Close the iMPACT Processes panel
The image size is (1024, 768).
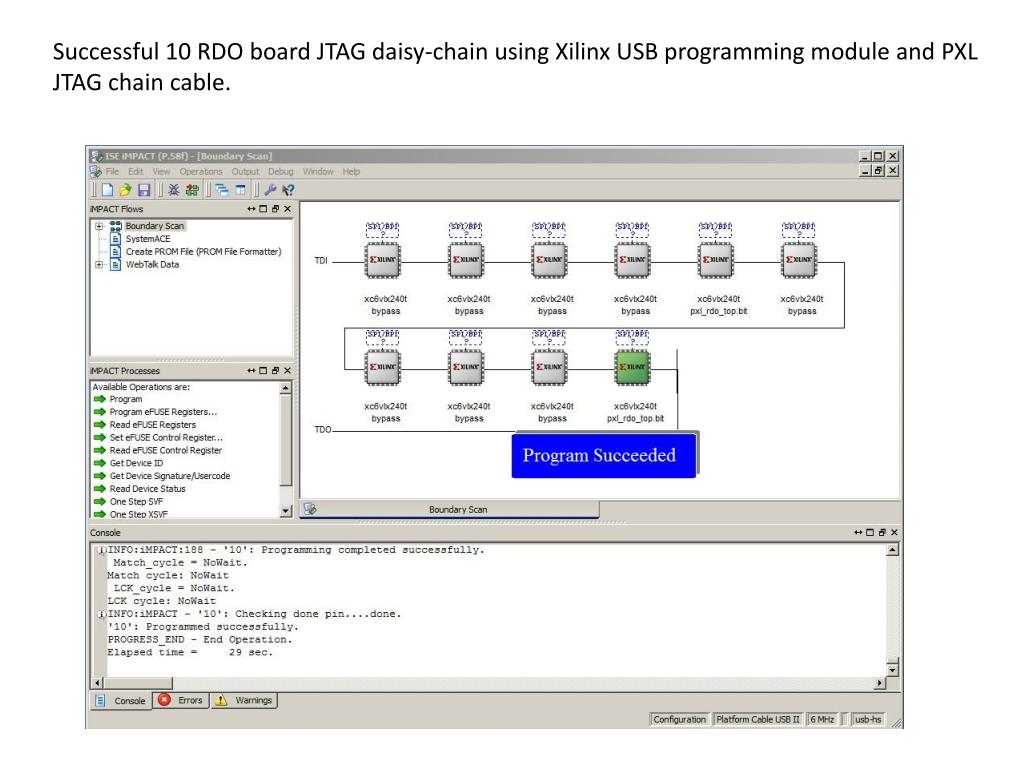287,371
